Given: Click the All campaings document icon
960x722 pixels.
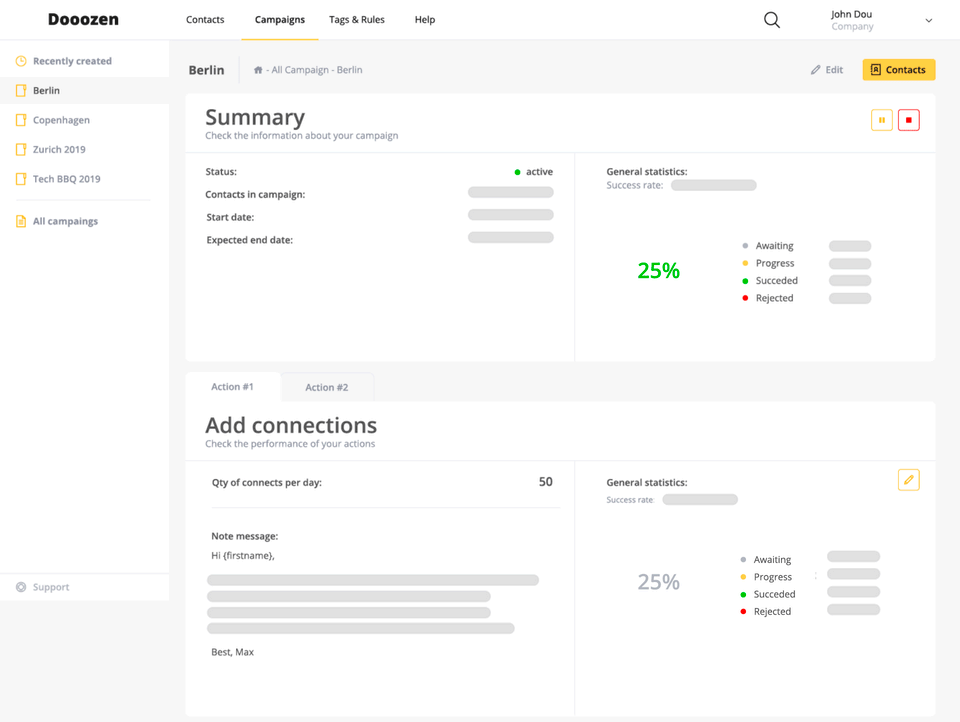Looking at the screenshot, I should coord(21,221).
